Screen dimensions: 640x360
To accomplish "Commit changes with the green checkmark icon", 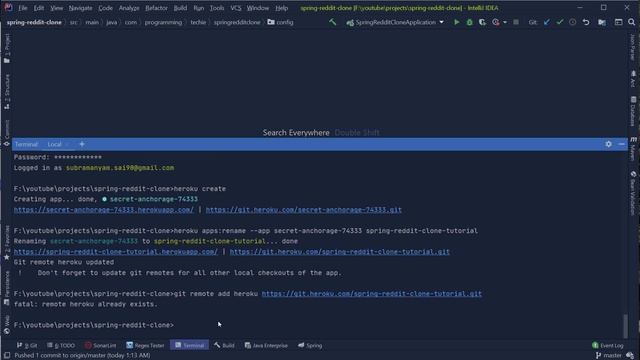I will coord(560,22).
